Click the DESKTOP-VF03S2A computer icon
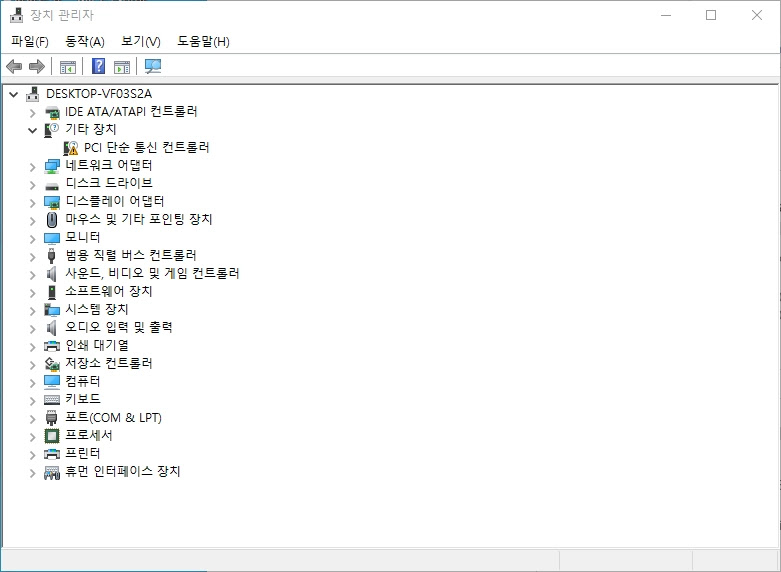781x572 pixels. [x=33, y=94]
